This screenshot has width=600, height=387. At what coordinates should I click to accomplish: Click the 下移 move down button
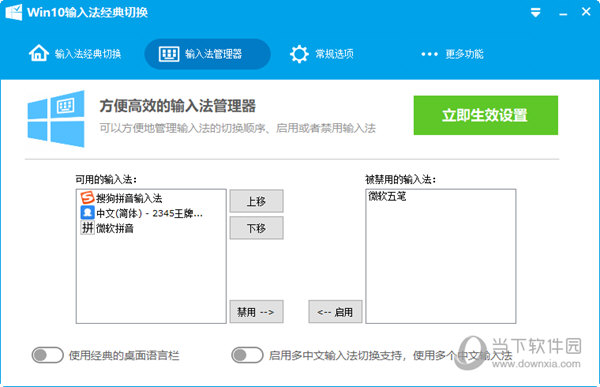[256, 228]
